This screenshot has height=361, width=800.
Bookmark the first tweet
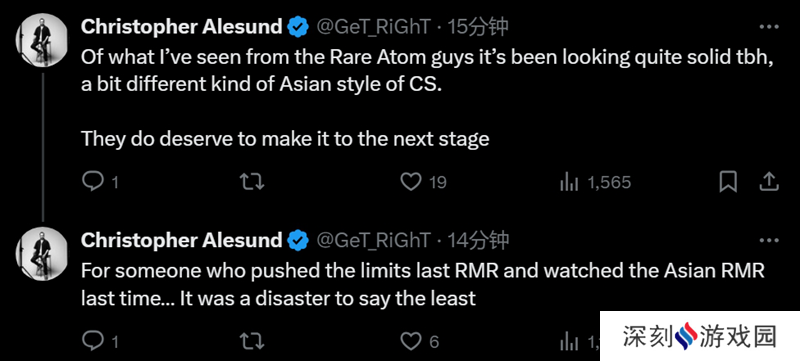tap(728, 182)
